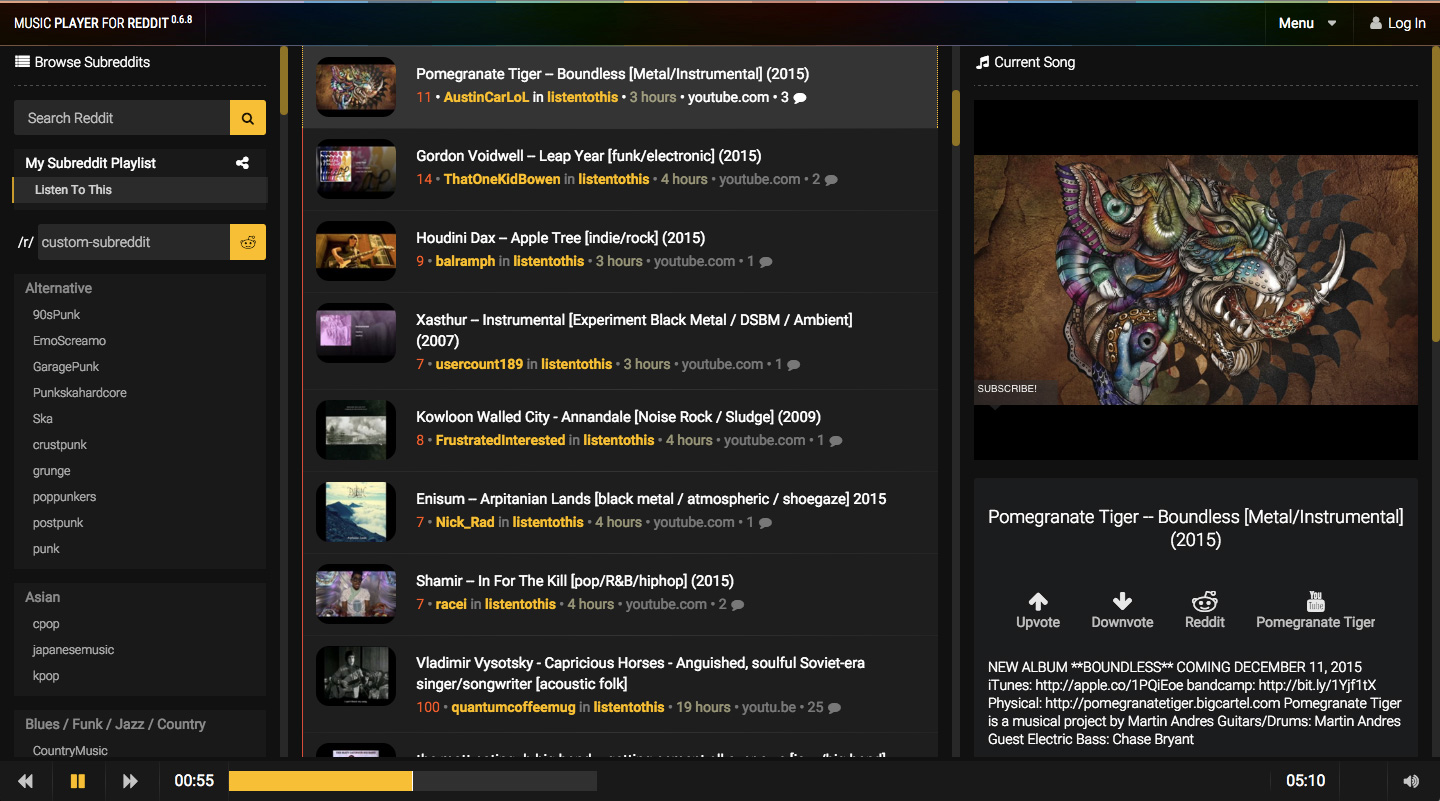Downvote the current song
Image resolution: width=1440 pixels, height=801 pixels.
pos(1122,610)
